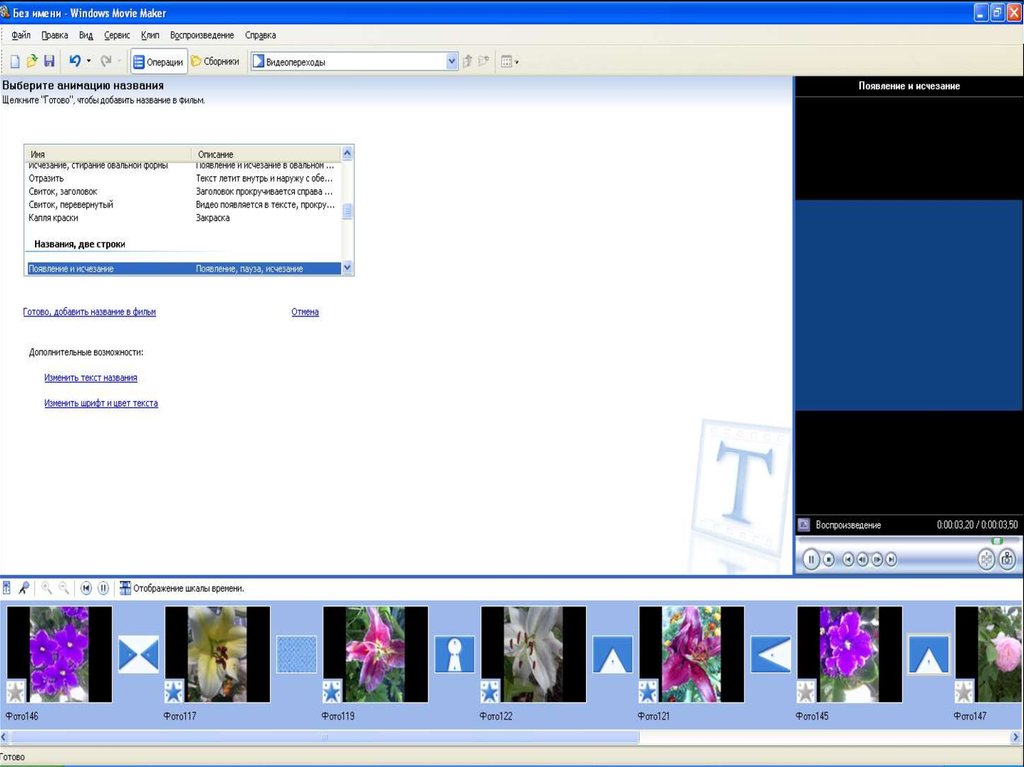
Task: Click the Undo arrow icon
Action: click(x=74, y=62)
